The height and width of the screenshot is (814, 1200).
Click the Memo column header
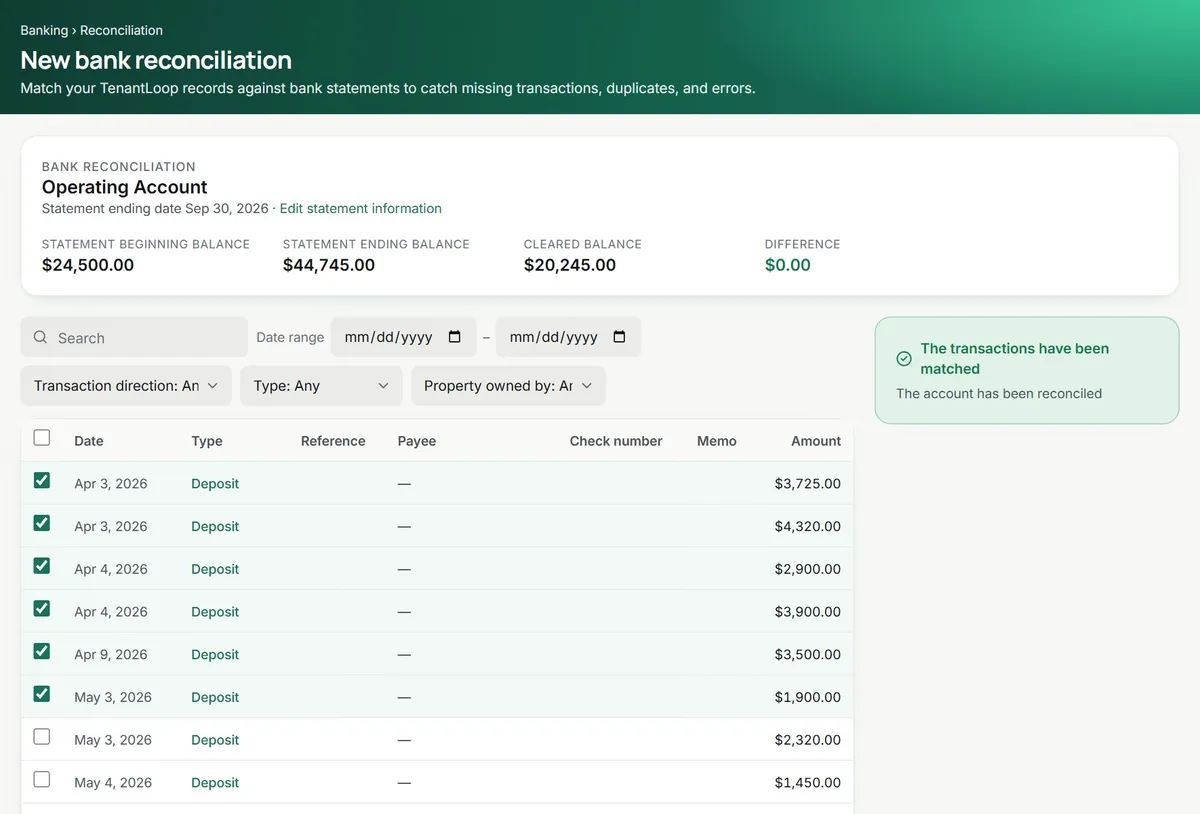(717, 441)
